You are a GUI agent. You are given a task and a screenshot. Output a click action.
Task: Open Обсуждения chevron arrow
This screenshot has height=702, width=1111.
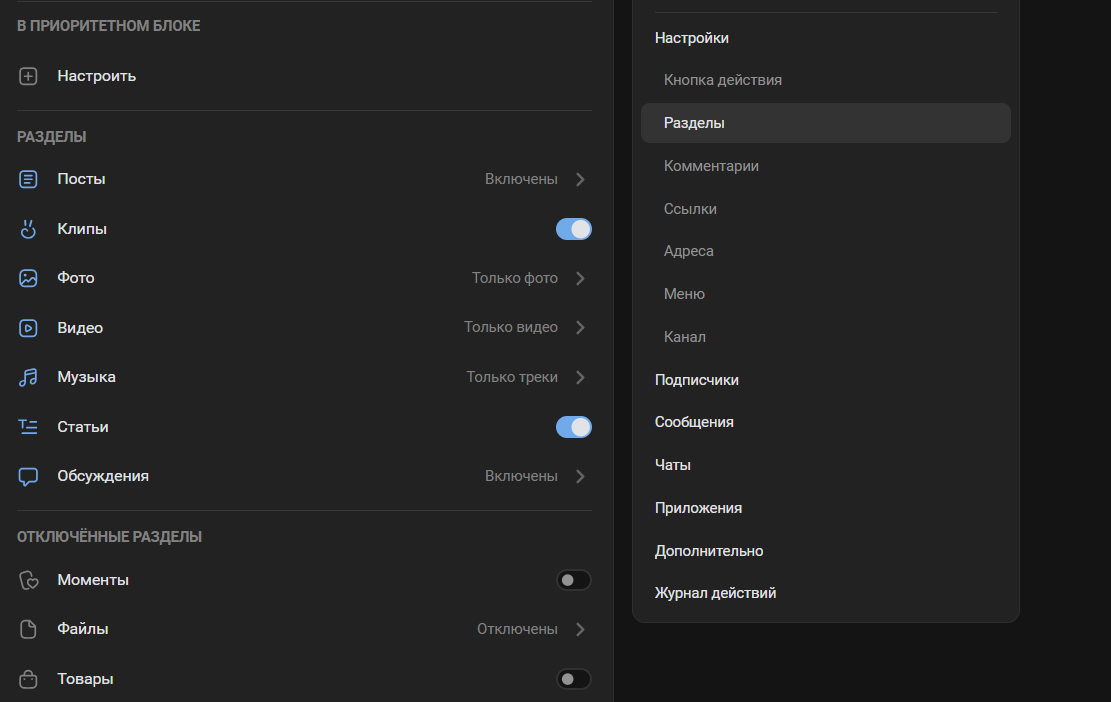[580, 476]
